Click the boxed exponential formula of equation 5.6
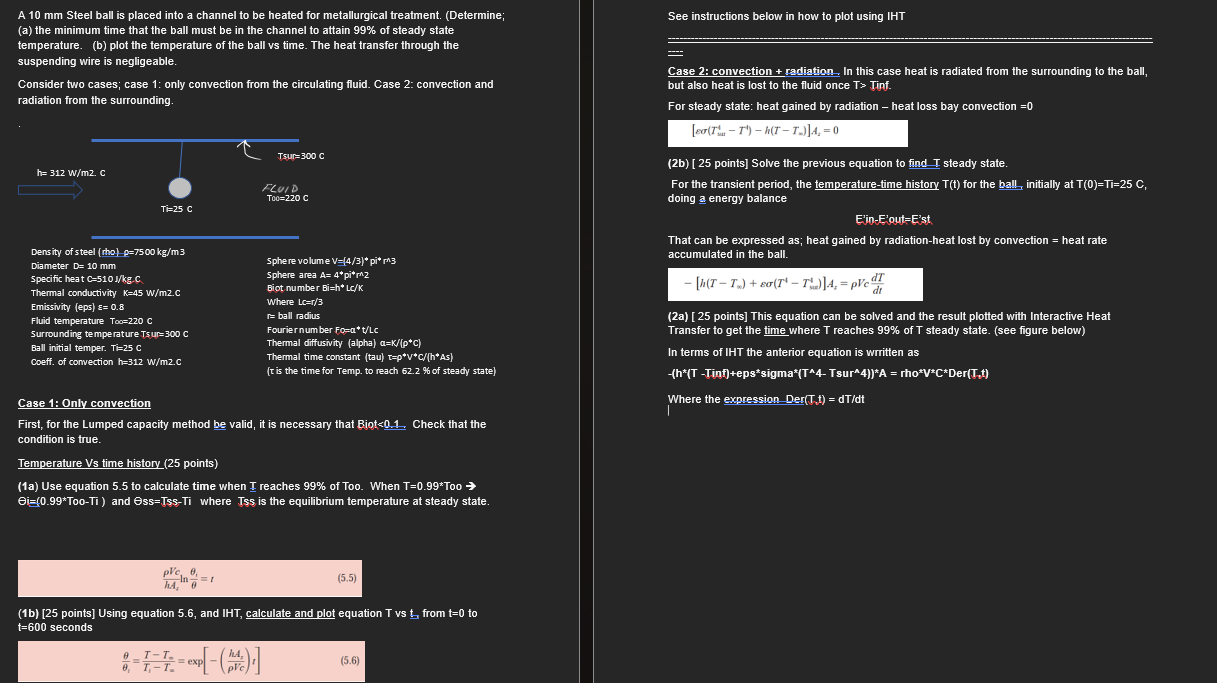The height and width of the screenshot is (683, 1217). (x=189, y=661)
